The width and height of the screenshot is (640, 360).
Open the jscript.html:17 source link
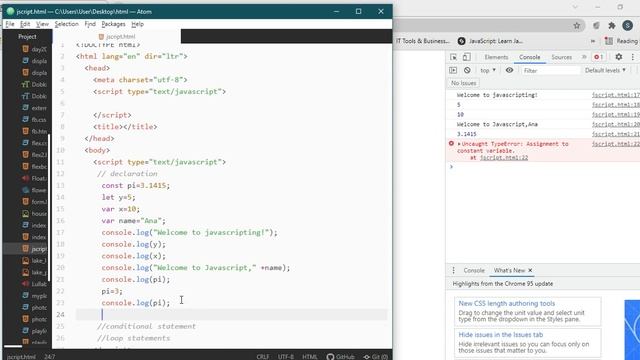[616, 95]
